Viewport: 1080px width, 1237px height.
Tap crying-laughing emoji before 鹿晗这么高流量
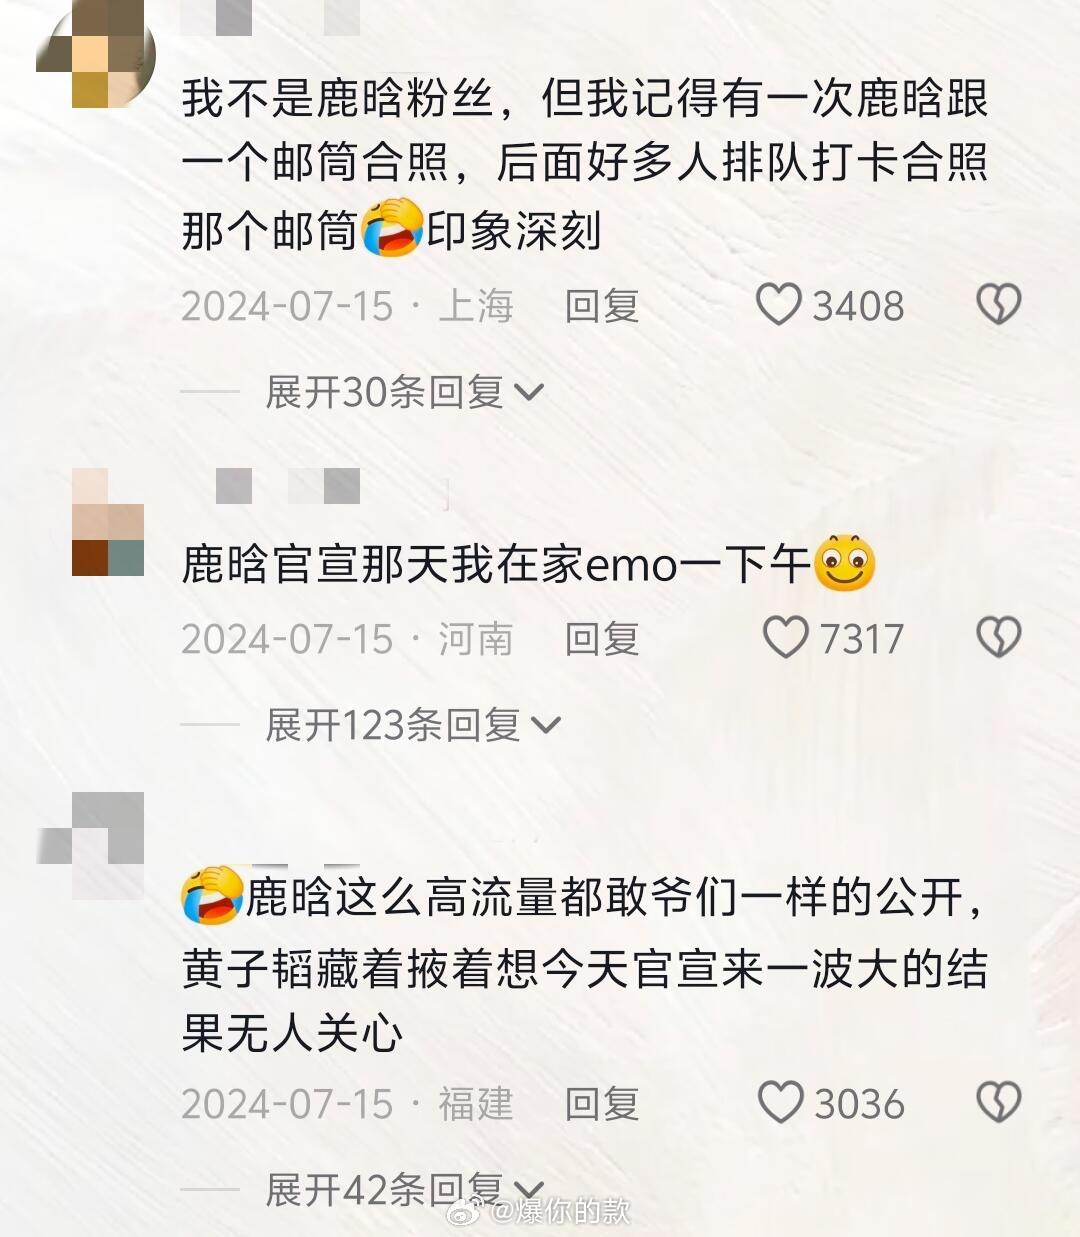click(x=212, y=894)
